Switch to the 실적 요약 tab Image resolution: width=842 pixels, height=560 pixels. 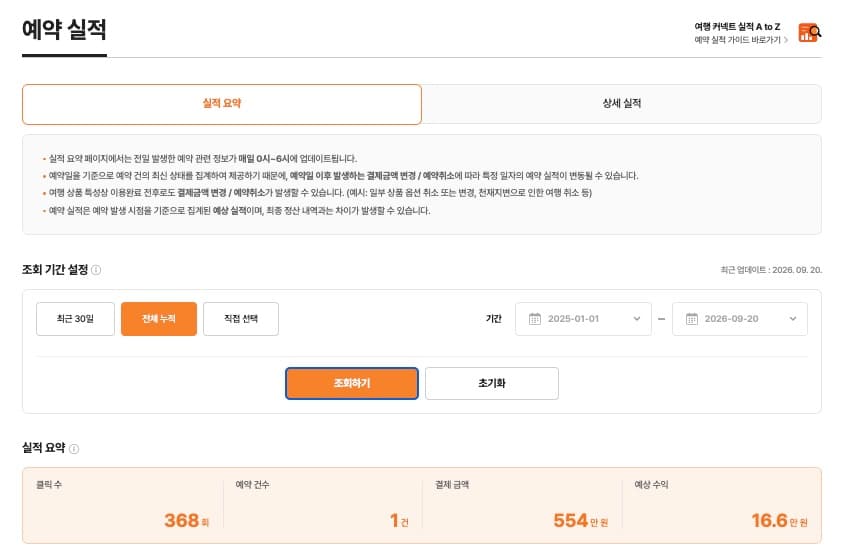[x=222, y=104]
